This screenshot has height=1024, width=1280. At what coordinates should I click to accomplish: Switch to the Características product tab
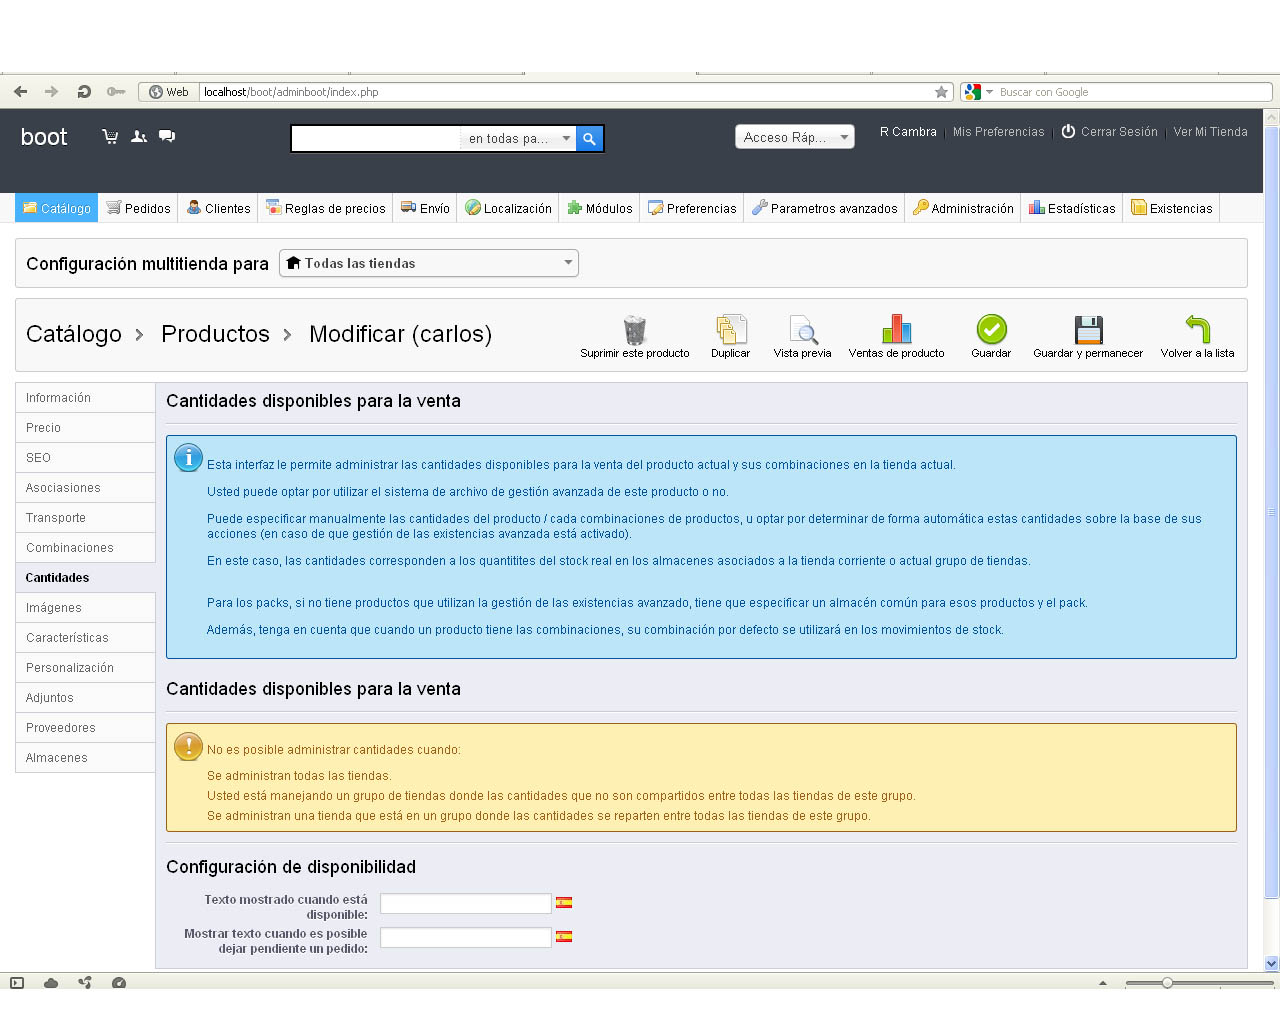point(85,638)
